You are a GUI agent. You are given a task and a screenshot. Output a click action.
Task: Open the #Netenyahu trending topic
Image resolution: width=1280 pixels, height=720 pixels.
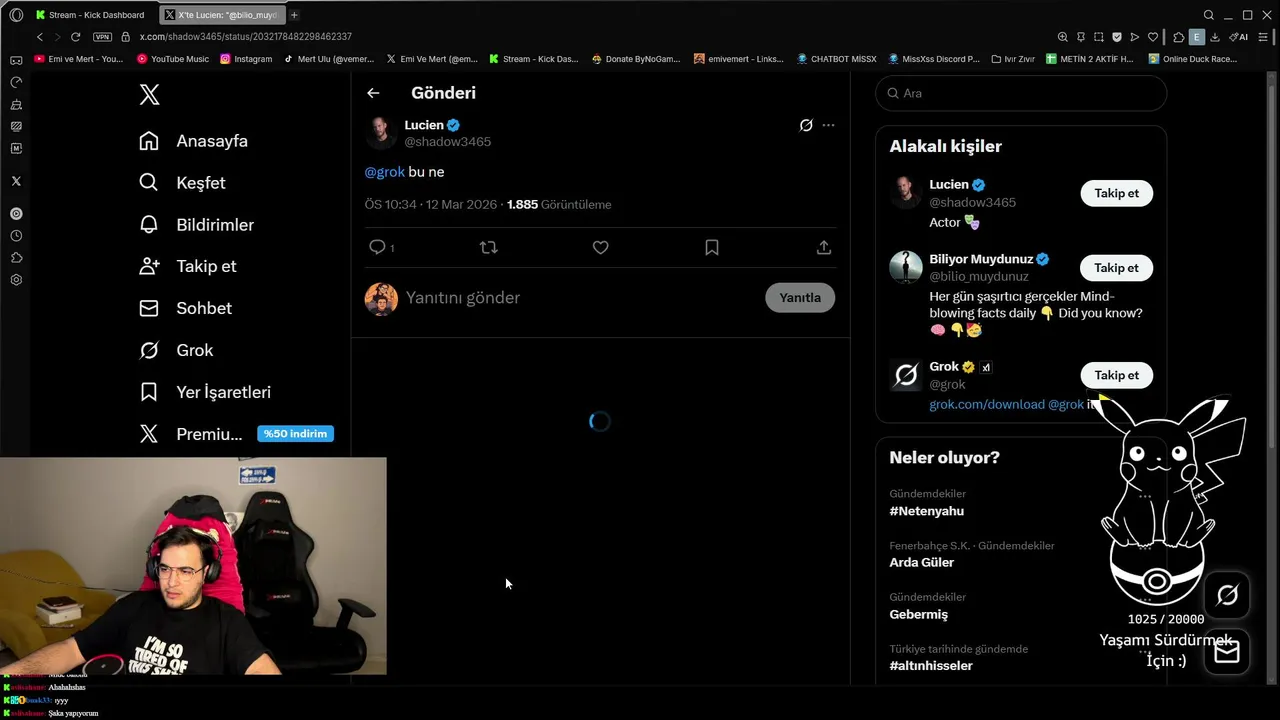tap(927, 511)
